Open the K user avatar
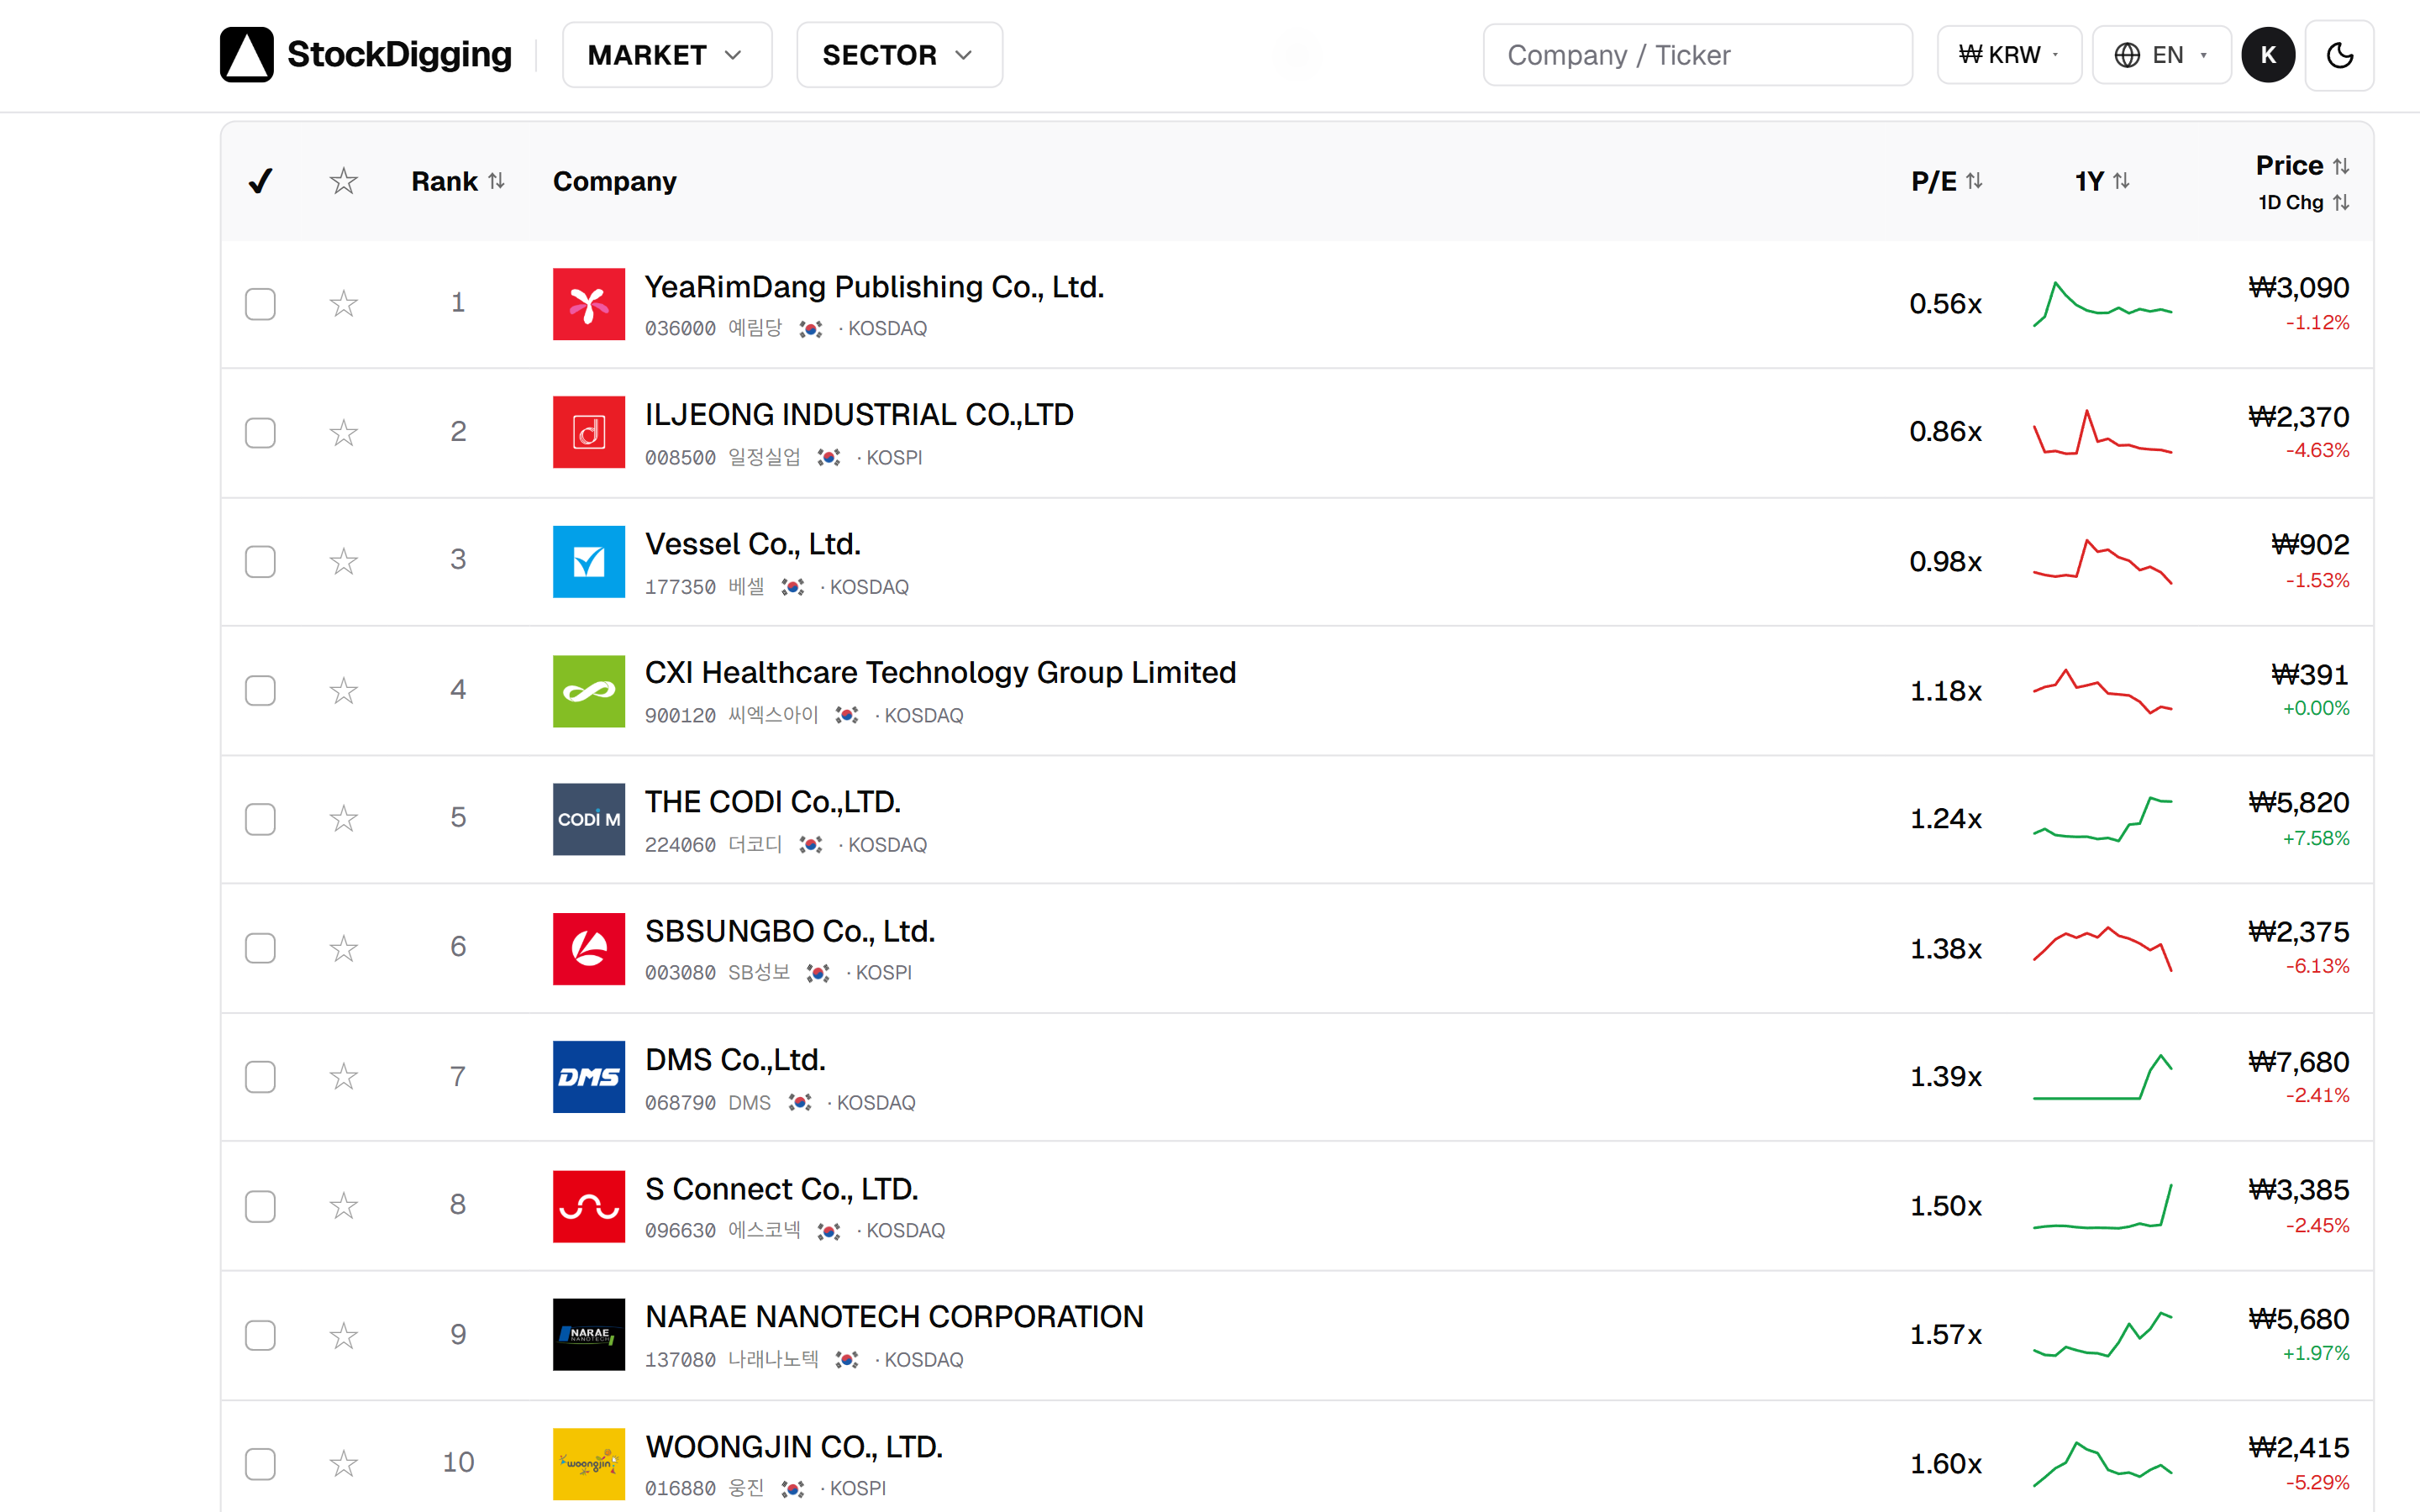Viewport: 2420px width, 1512px height. (x=2268, y=55)
